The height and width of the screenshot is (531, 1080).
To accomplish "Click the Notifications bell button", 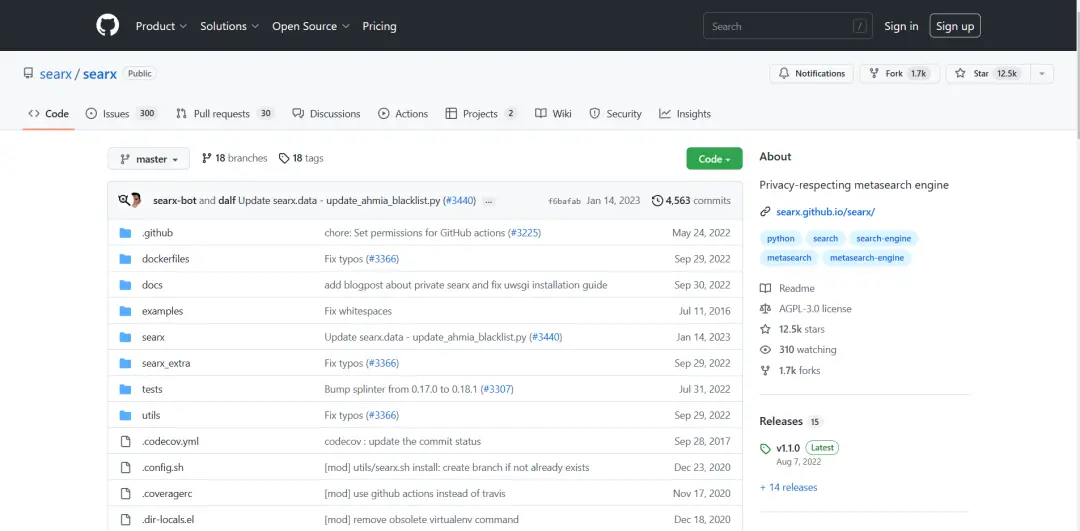I will pos(810,74).
